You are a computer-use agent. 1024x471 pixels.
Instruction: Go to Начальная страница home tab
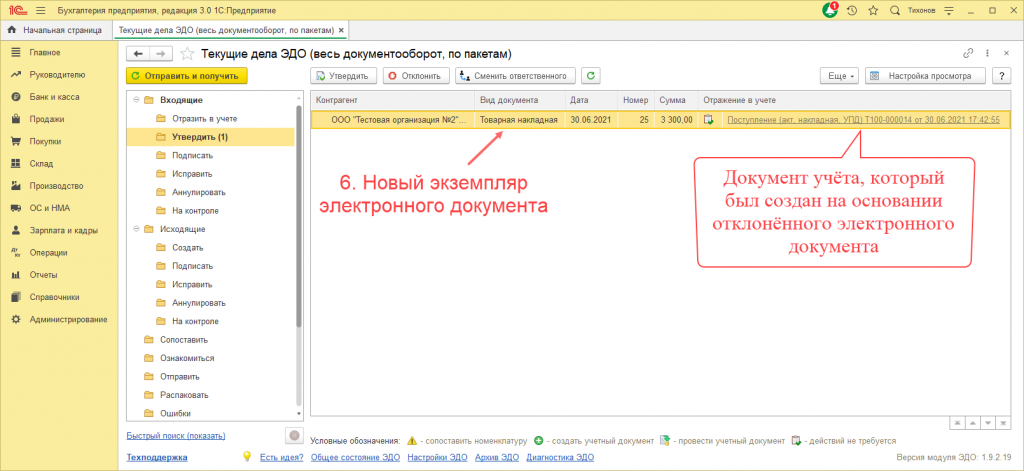tap(56, 30)
